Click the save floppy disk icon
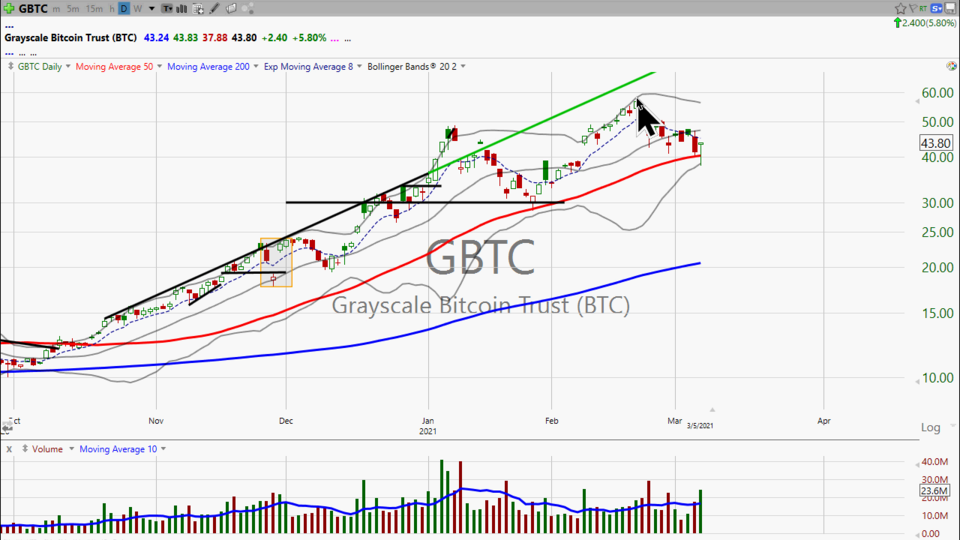960x540 pixels. [950, 8]
